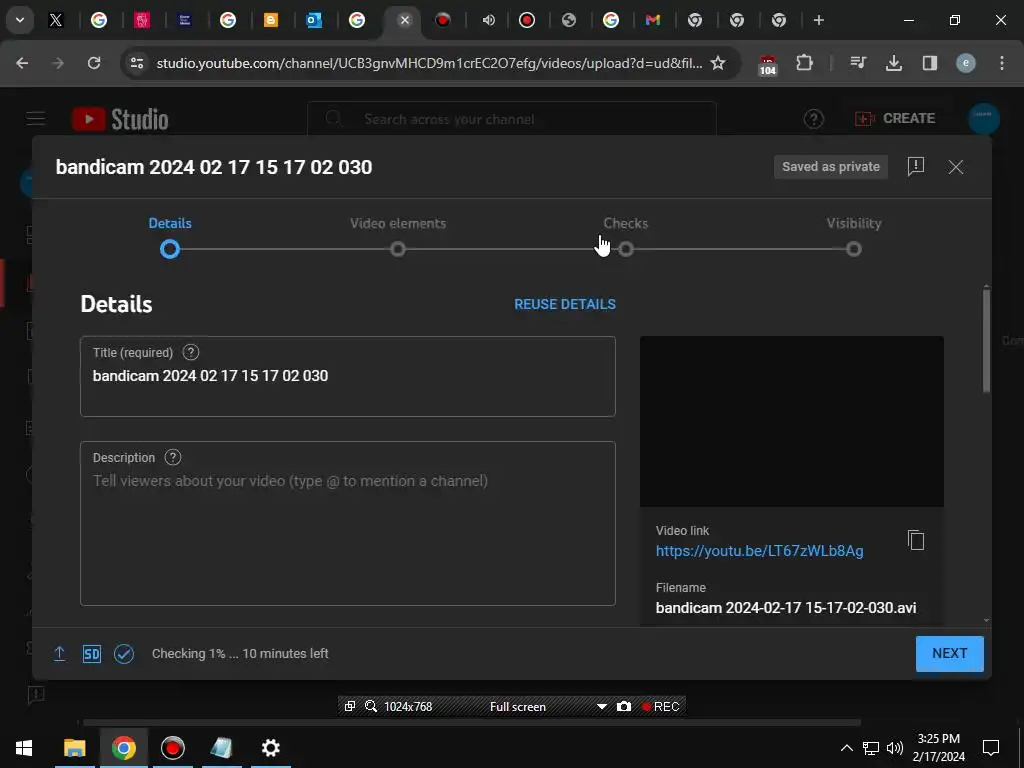Click the Bandicam window mode icon
Viewport: 1024px width, 768px height.
click(350, 706)
